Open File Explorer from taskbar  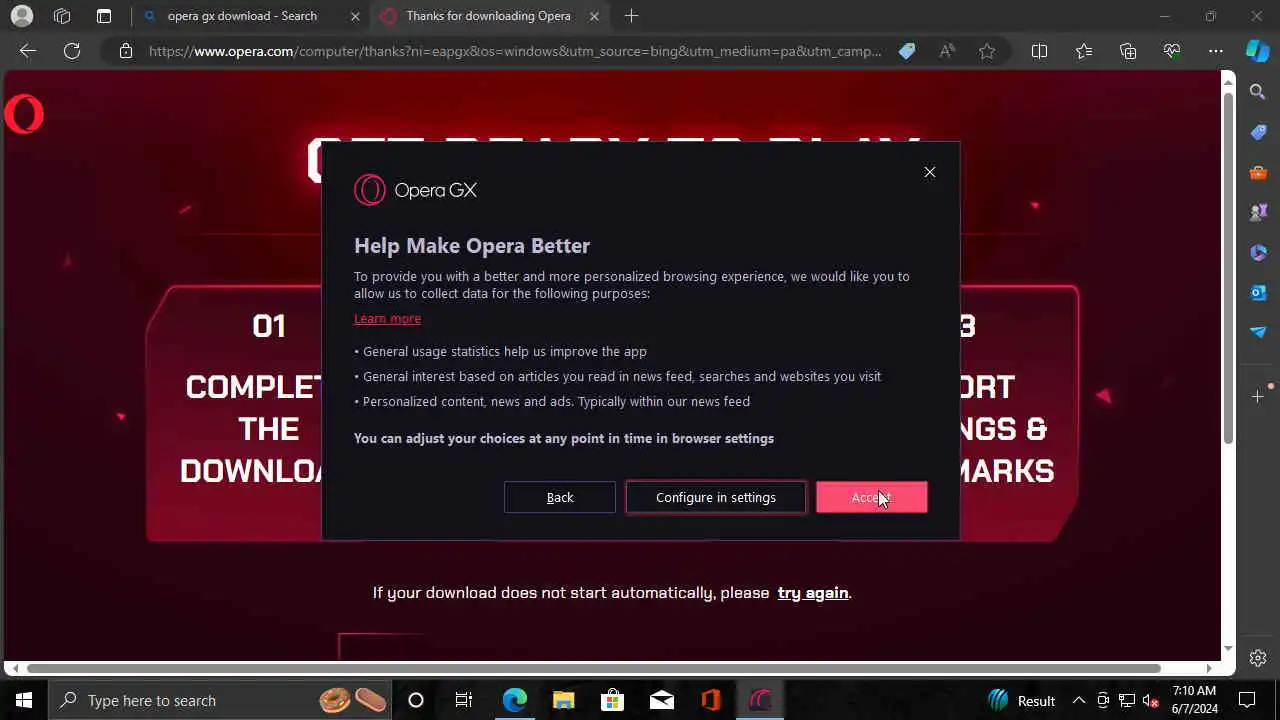(x=563, y=700)
